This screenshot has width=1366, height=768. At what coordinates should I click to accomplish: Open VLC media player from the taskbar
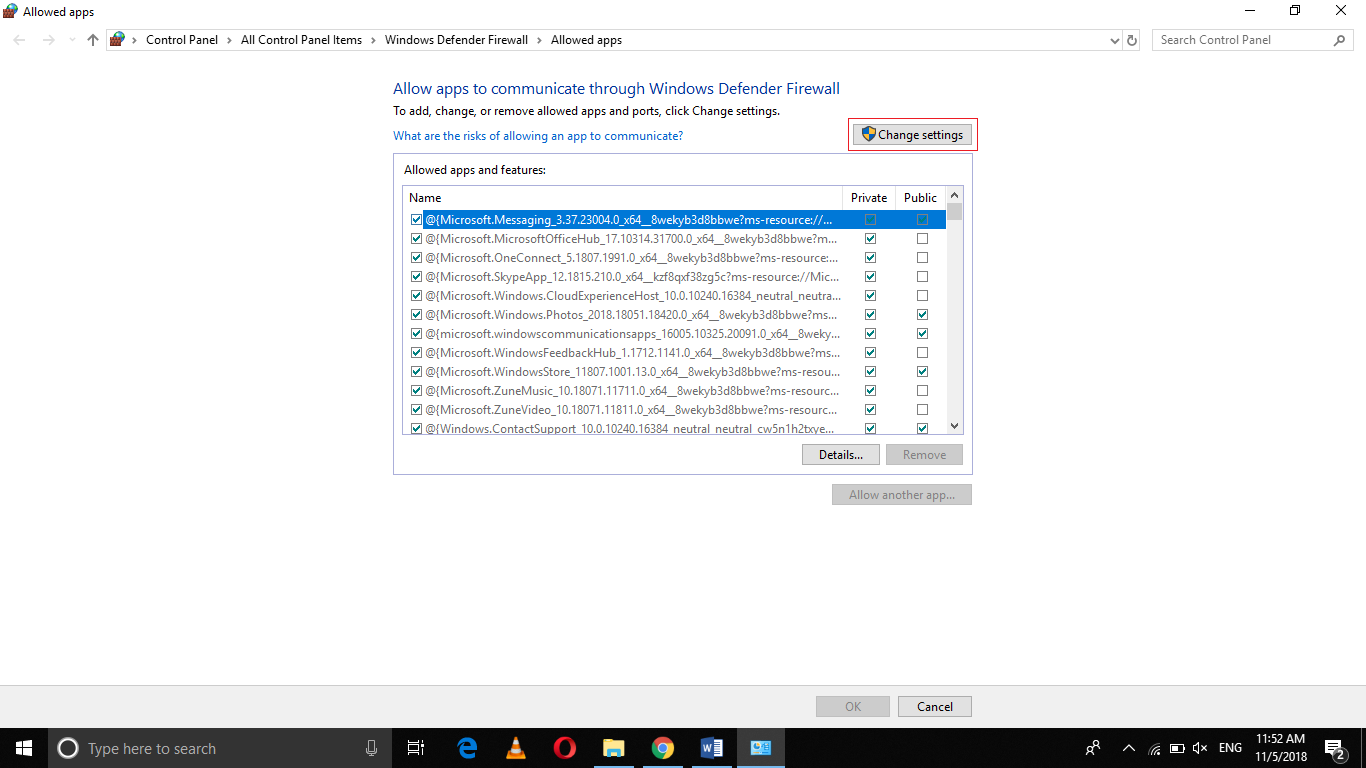515,747
